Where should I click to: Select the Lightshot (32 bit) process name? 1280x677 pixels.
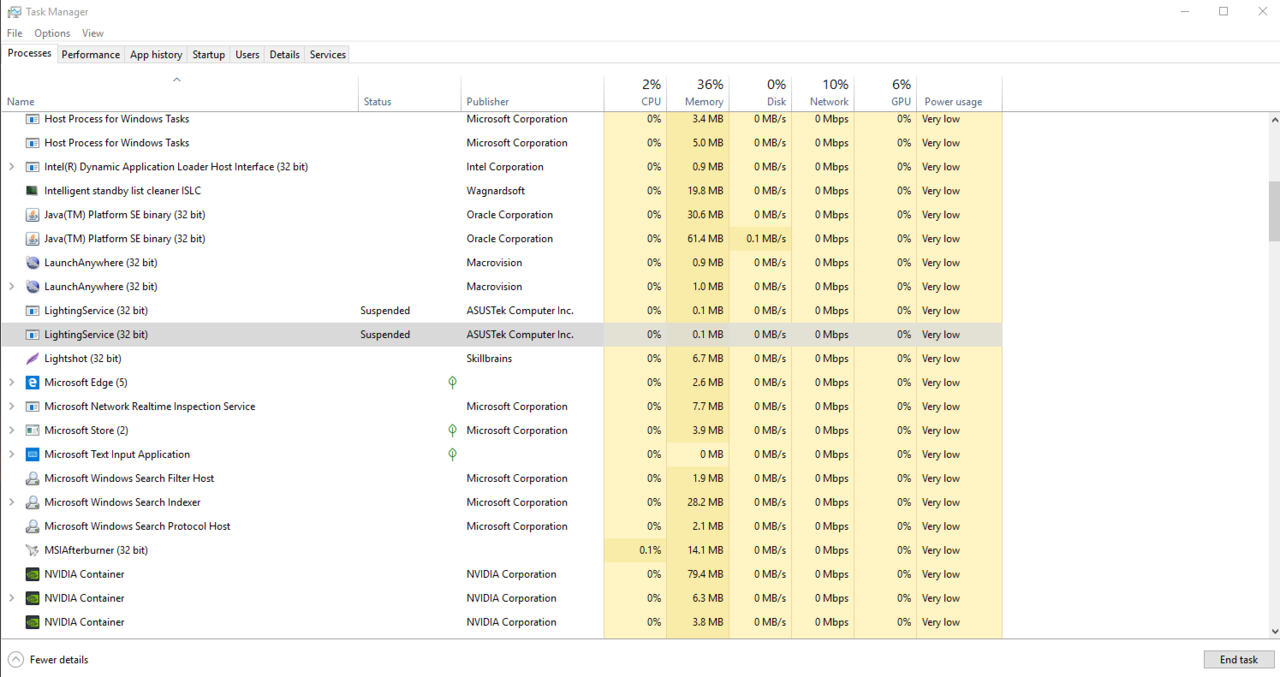[x=83, y=359]
